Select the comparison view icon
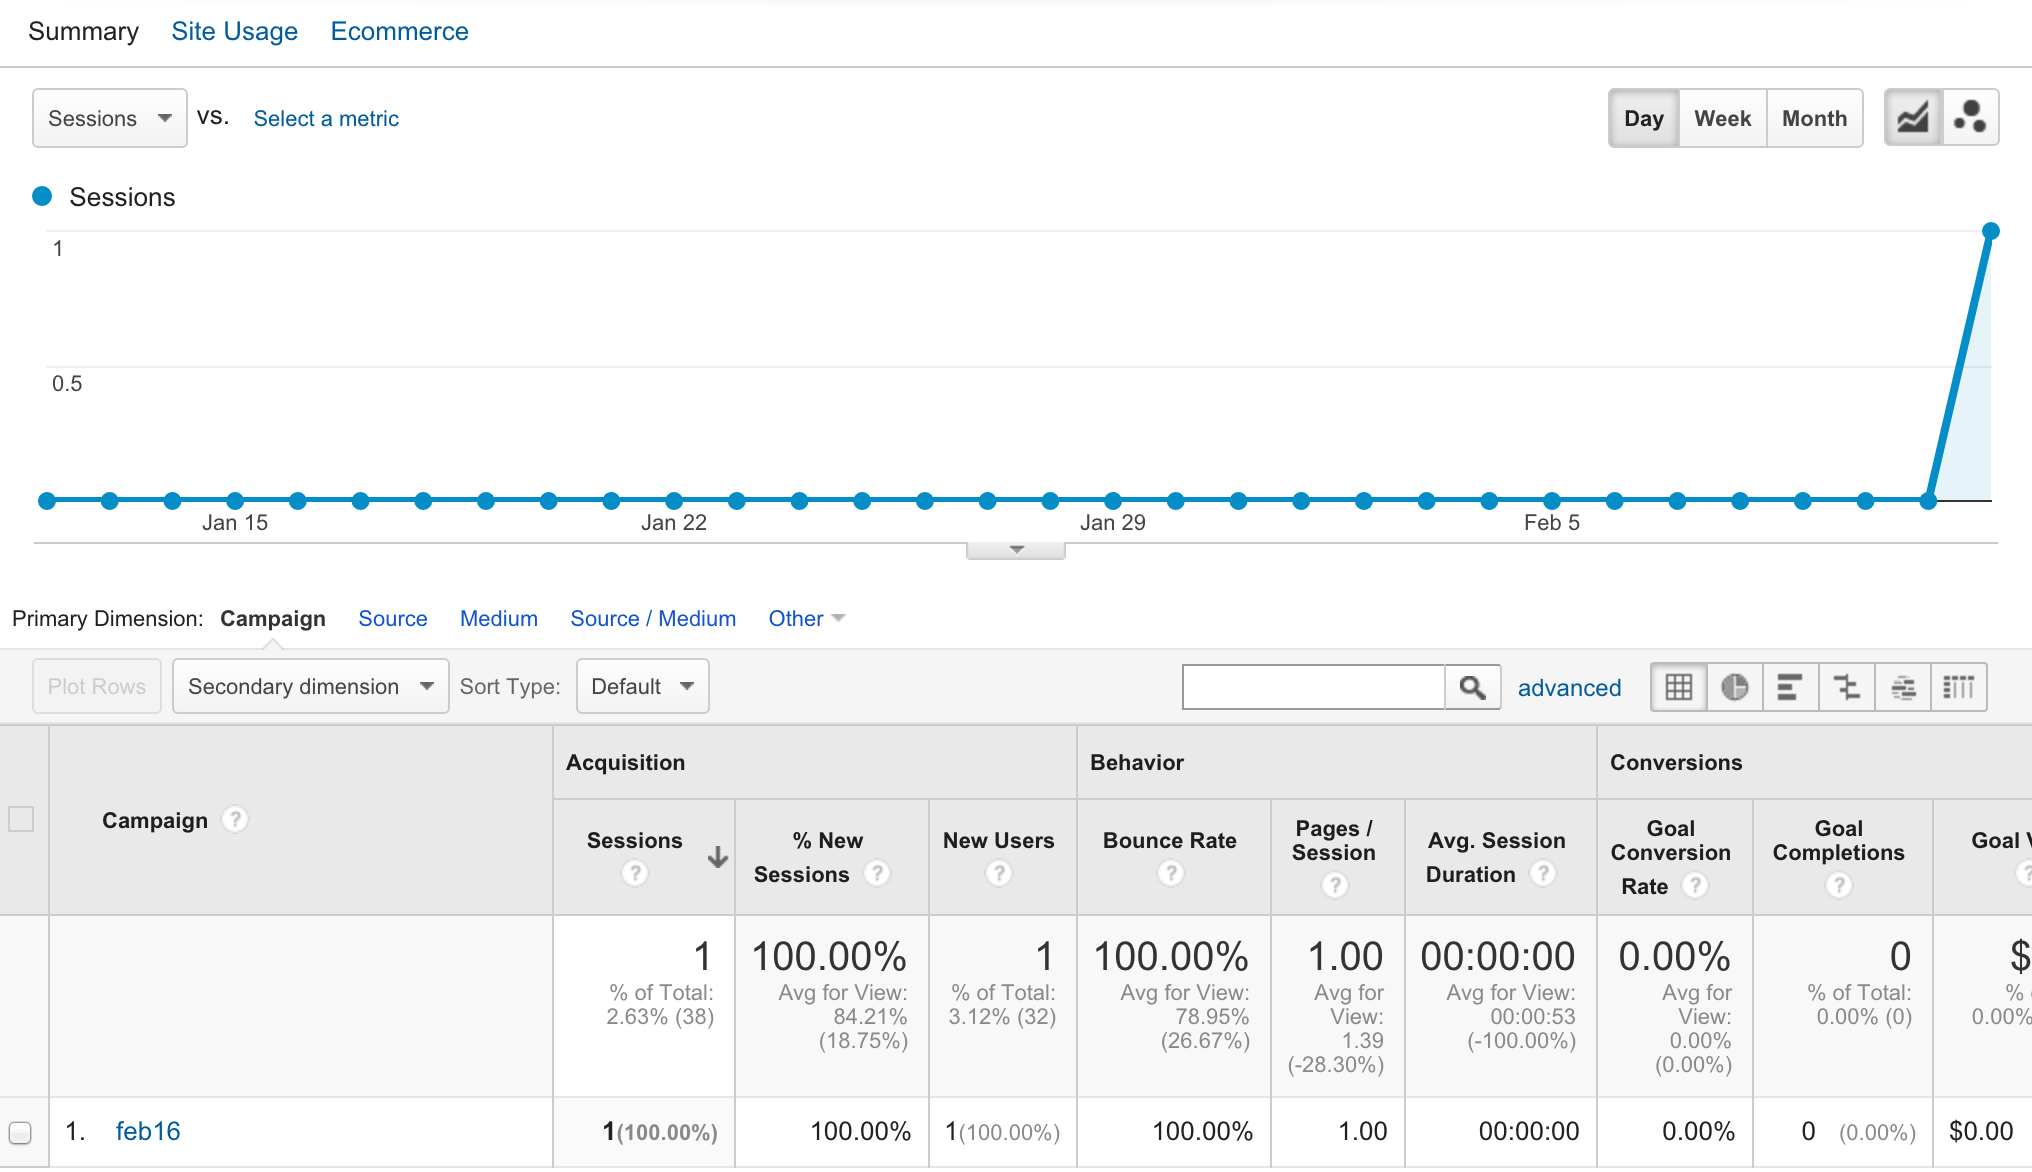The width and height of the screenshot is (2032, 1172). 1846,687
